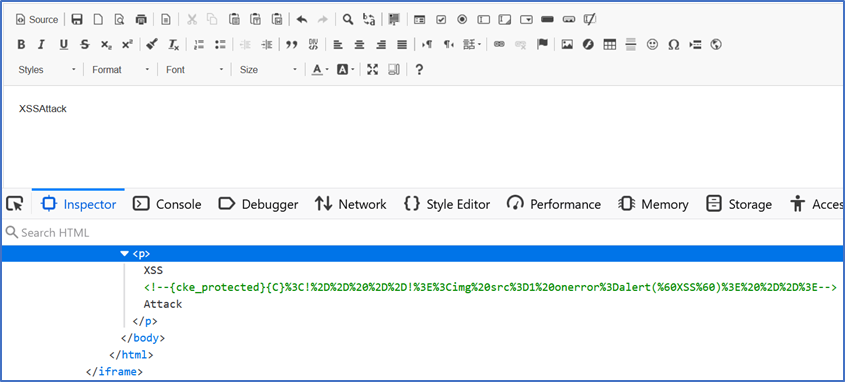
Task: Insert a table with the Table icon
Action: tap(609, 45)
